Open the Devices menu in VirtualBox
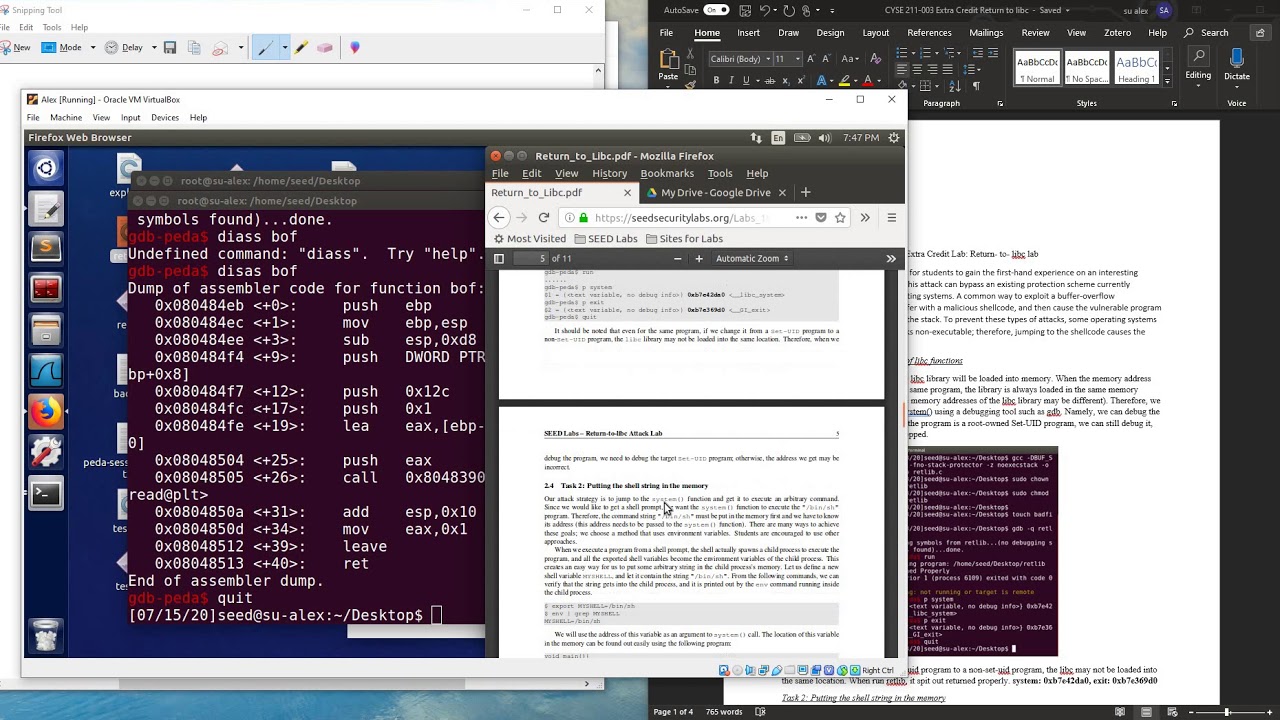This screenshot has width=1280, height=720. (165, 118)
